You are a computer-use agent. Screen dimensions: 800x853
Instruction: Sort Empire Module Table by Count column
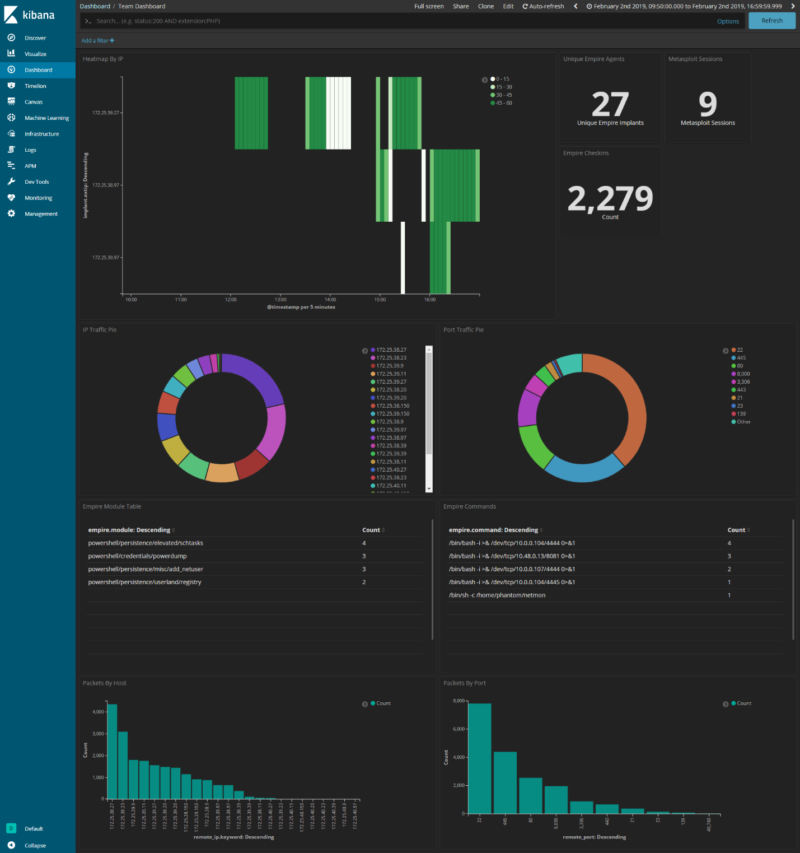point(372,530)
